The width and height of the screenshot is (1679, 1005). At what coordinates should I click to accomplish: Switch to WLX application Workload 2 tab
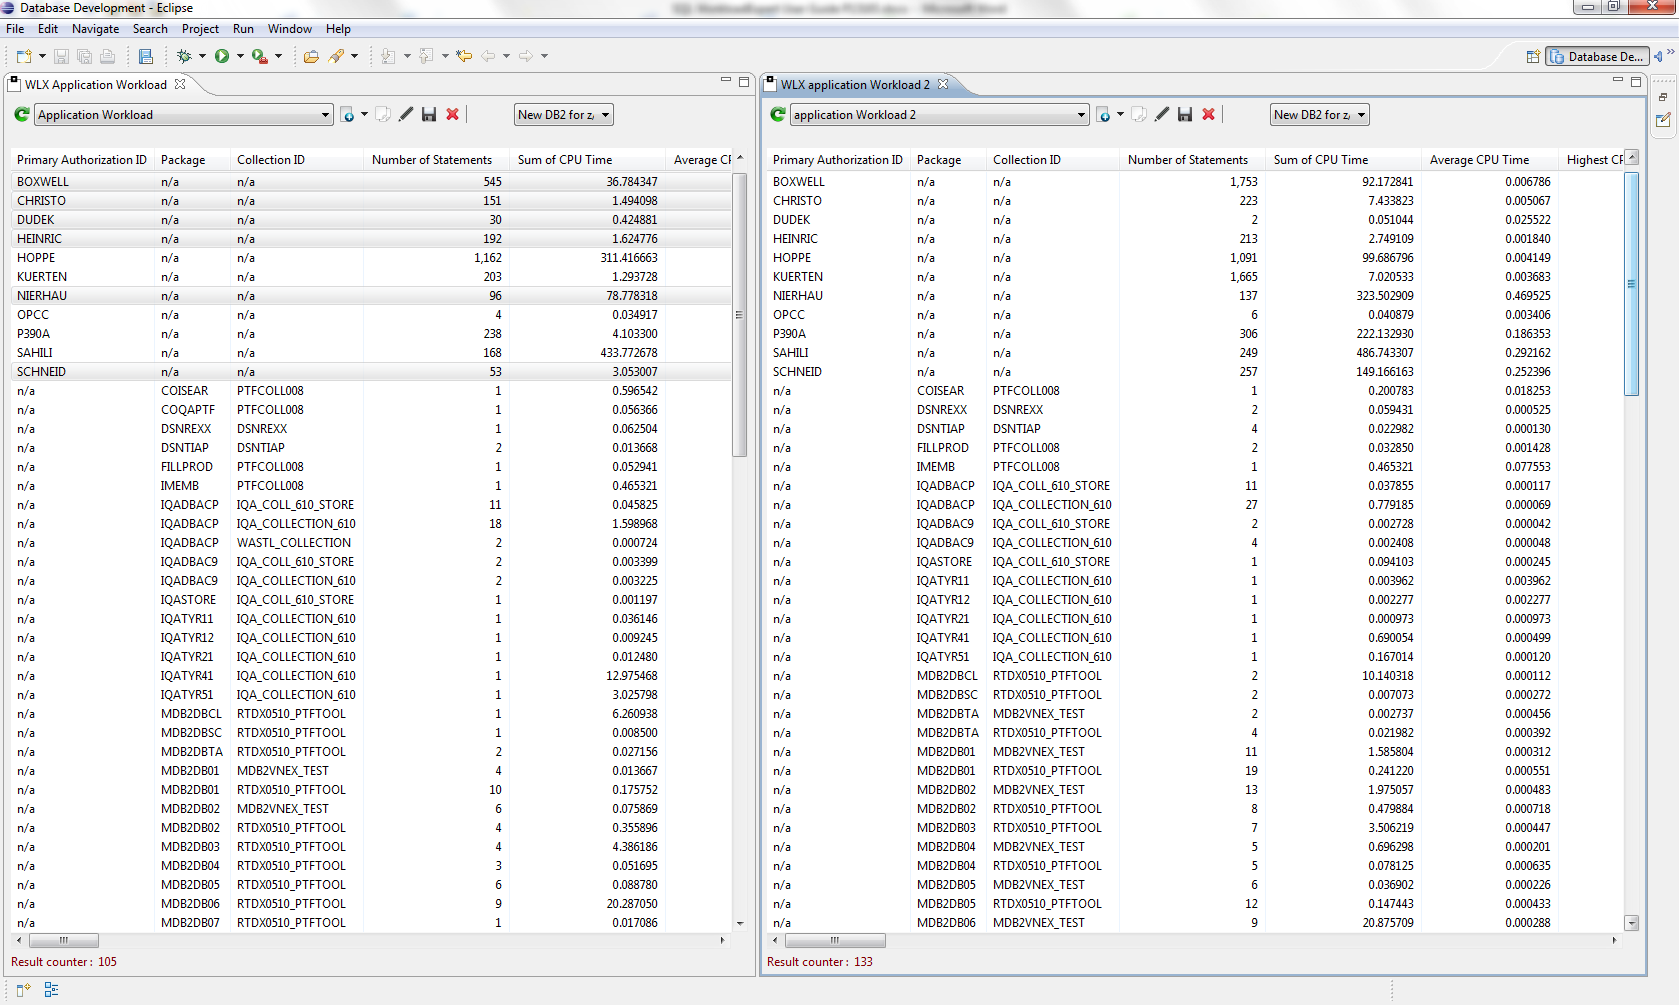855,85
